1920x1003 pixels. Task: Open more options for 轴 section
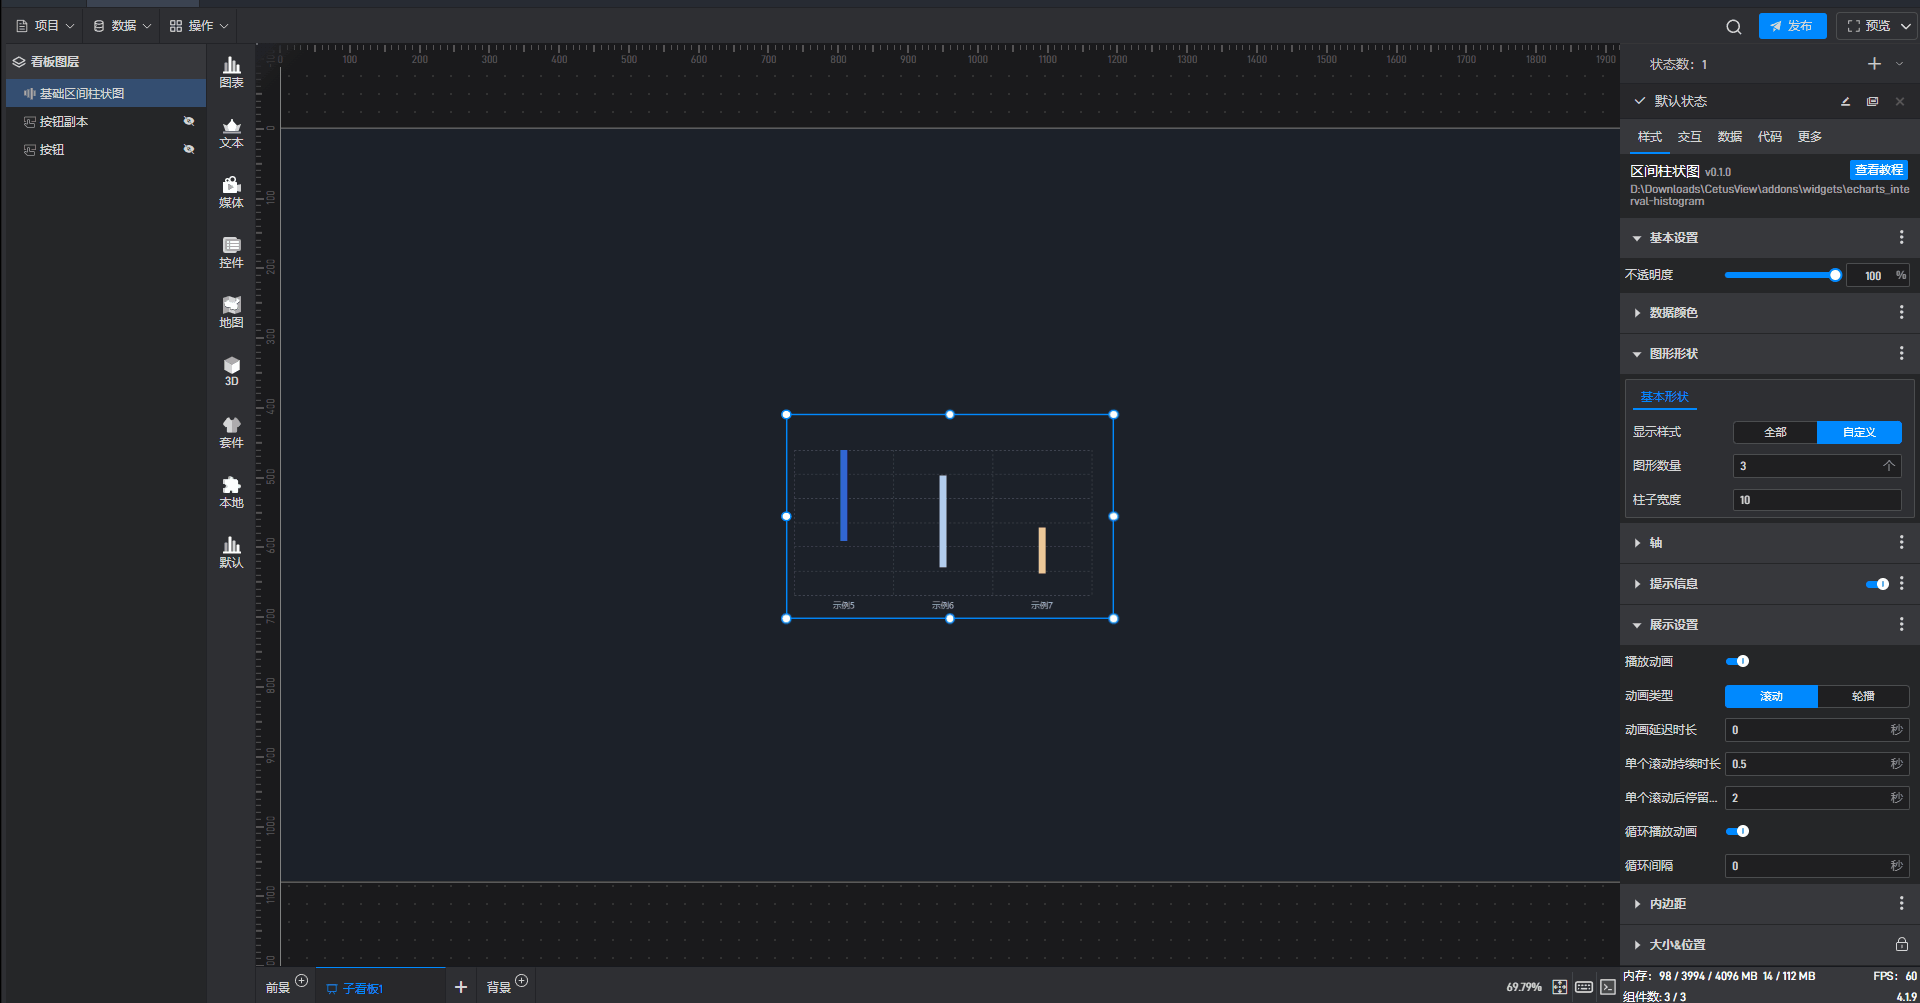tap(1901, 542)
